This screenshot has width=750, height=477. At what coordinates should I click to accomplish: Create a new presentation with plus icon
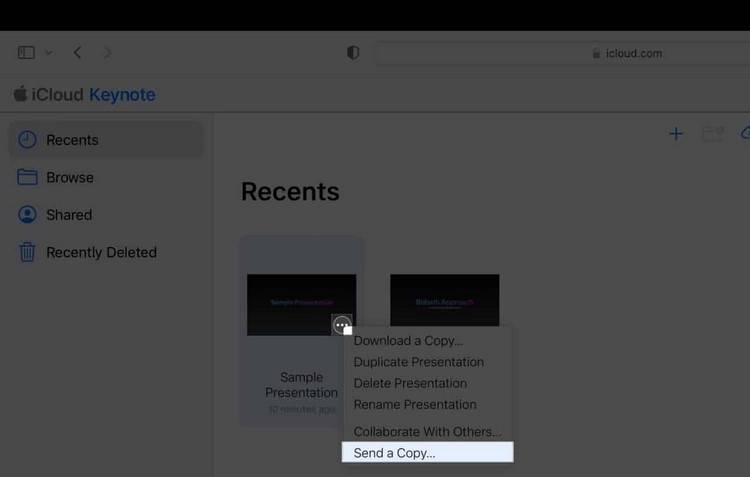[676, 133]
